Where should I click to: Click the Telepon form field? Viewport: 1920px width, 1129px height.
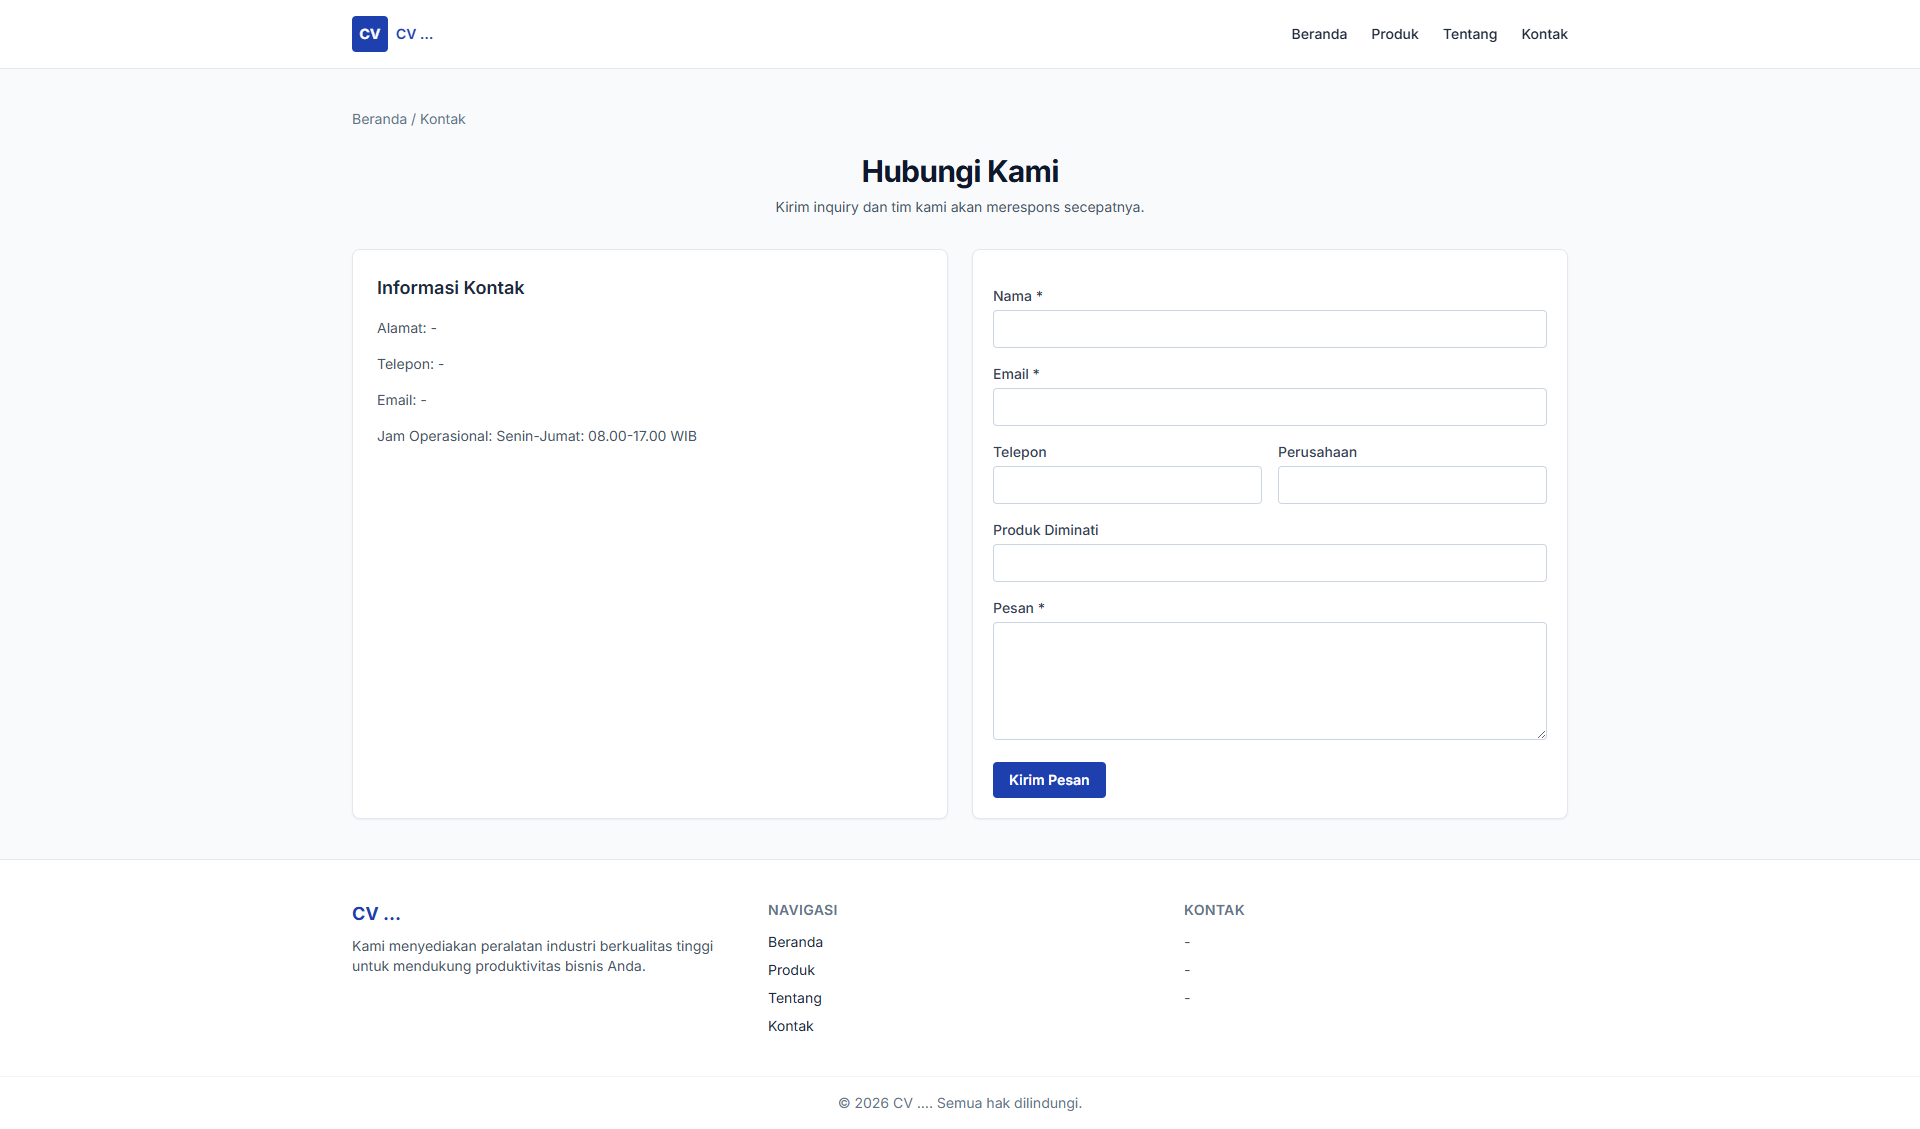click(1126, 485)
